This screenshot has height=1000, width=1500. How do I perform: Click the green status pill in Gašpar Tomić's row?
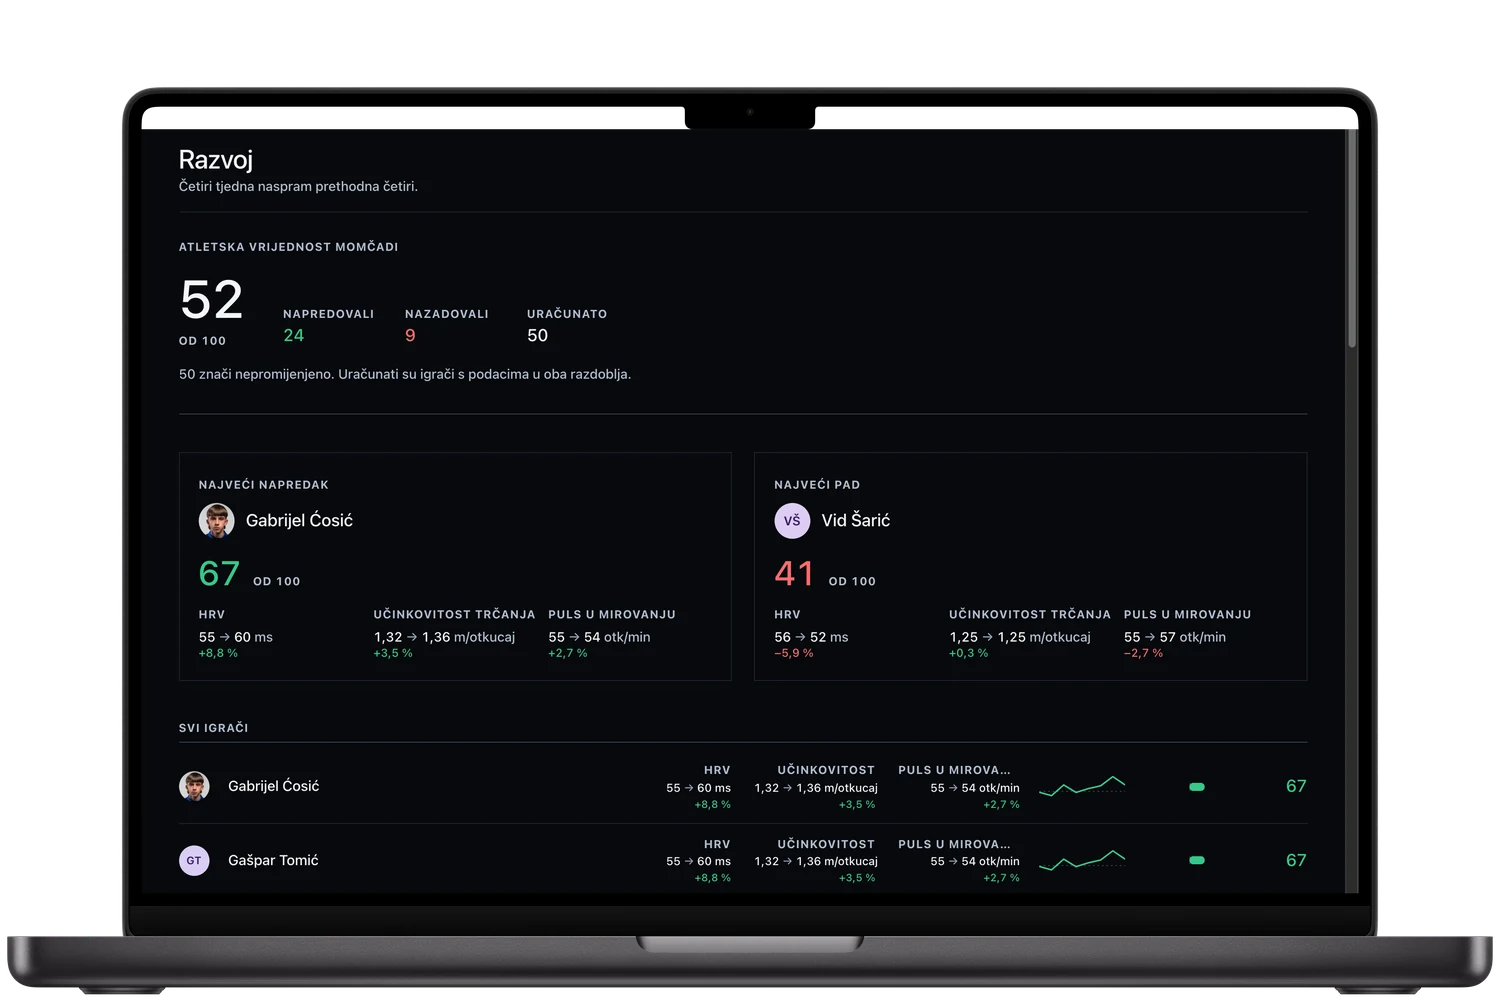1197,860
